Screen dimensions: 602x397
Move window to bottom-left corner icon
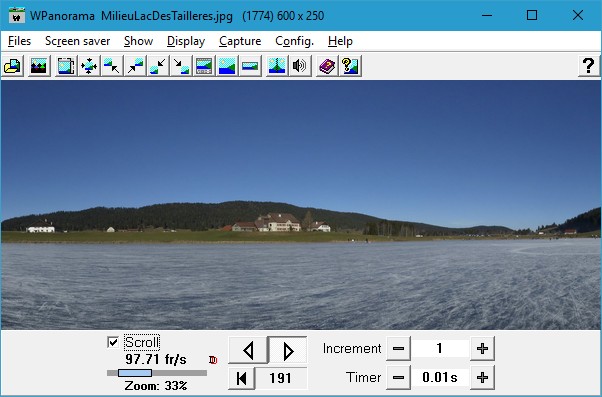click(158, 66)
